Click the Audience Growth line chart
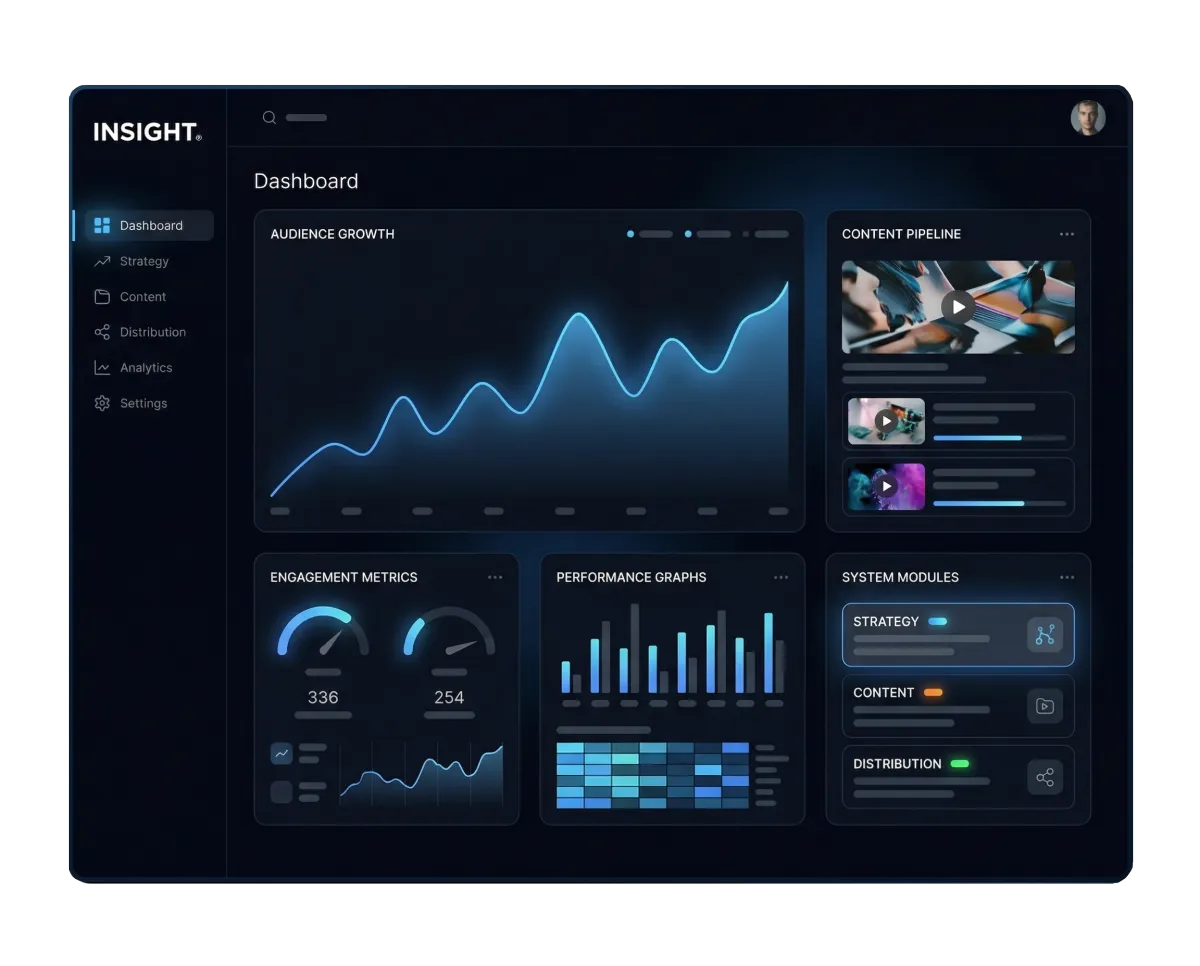 tap(529, 390)
